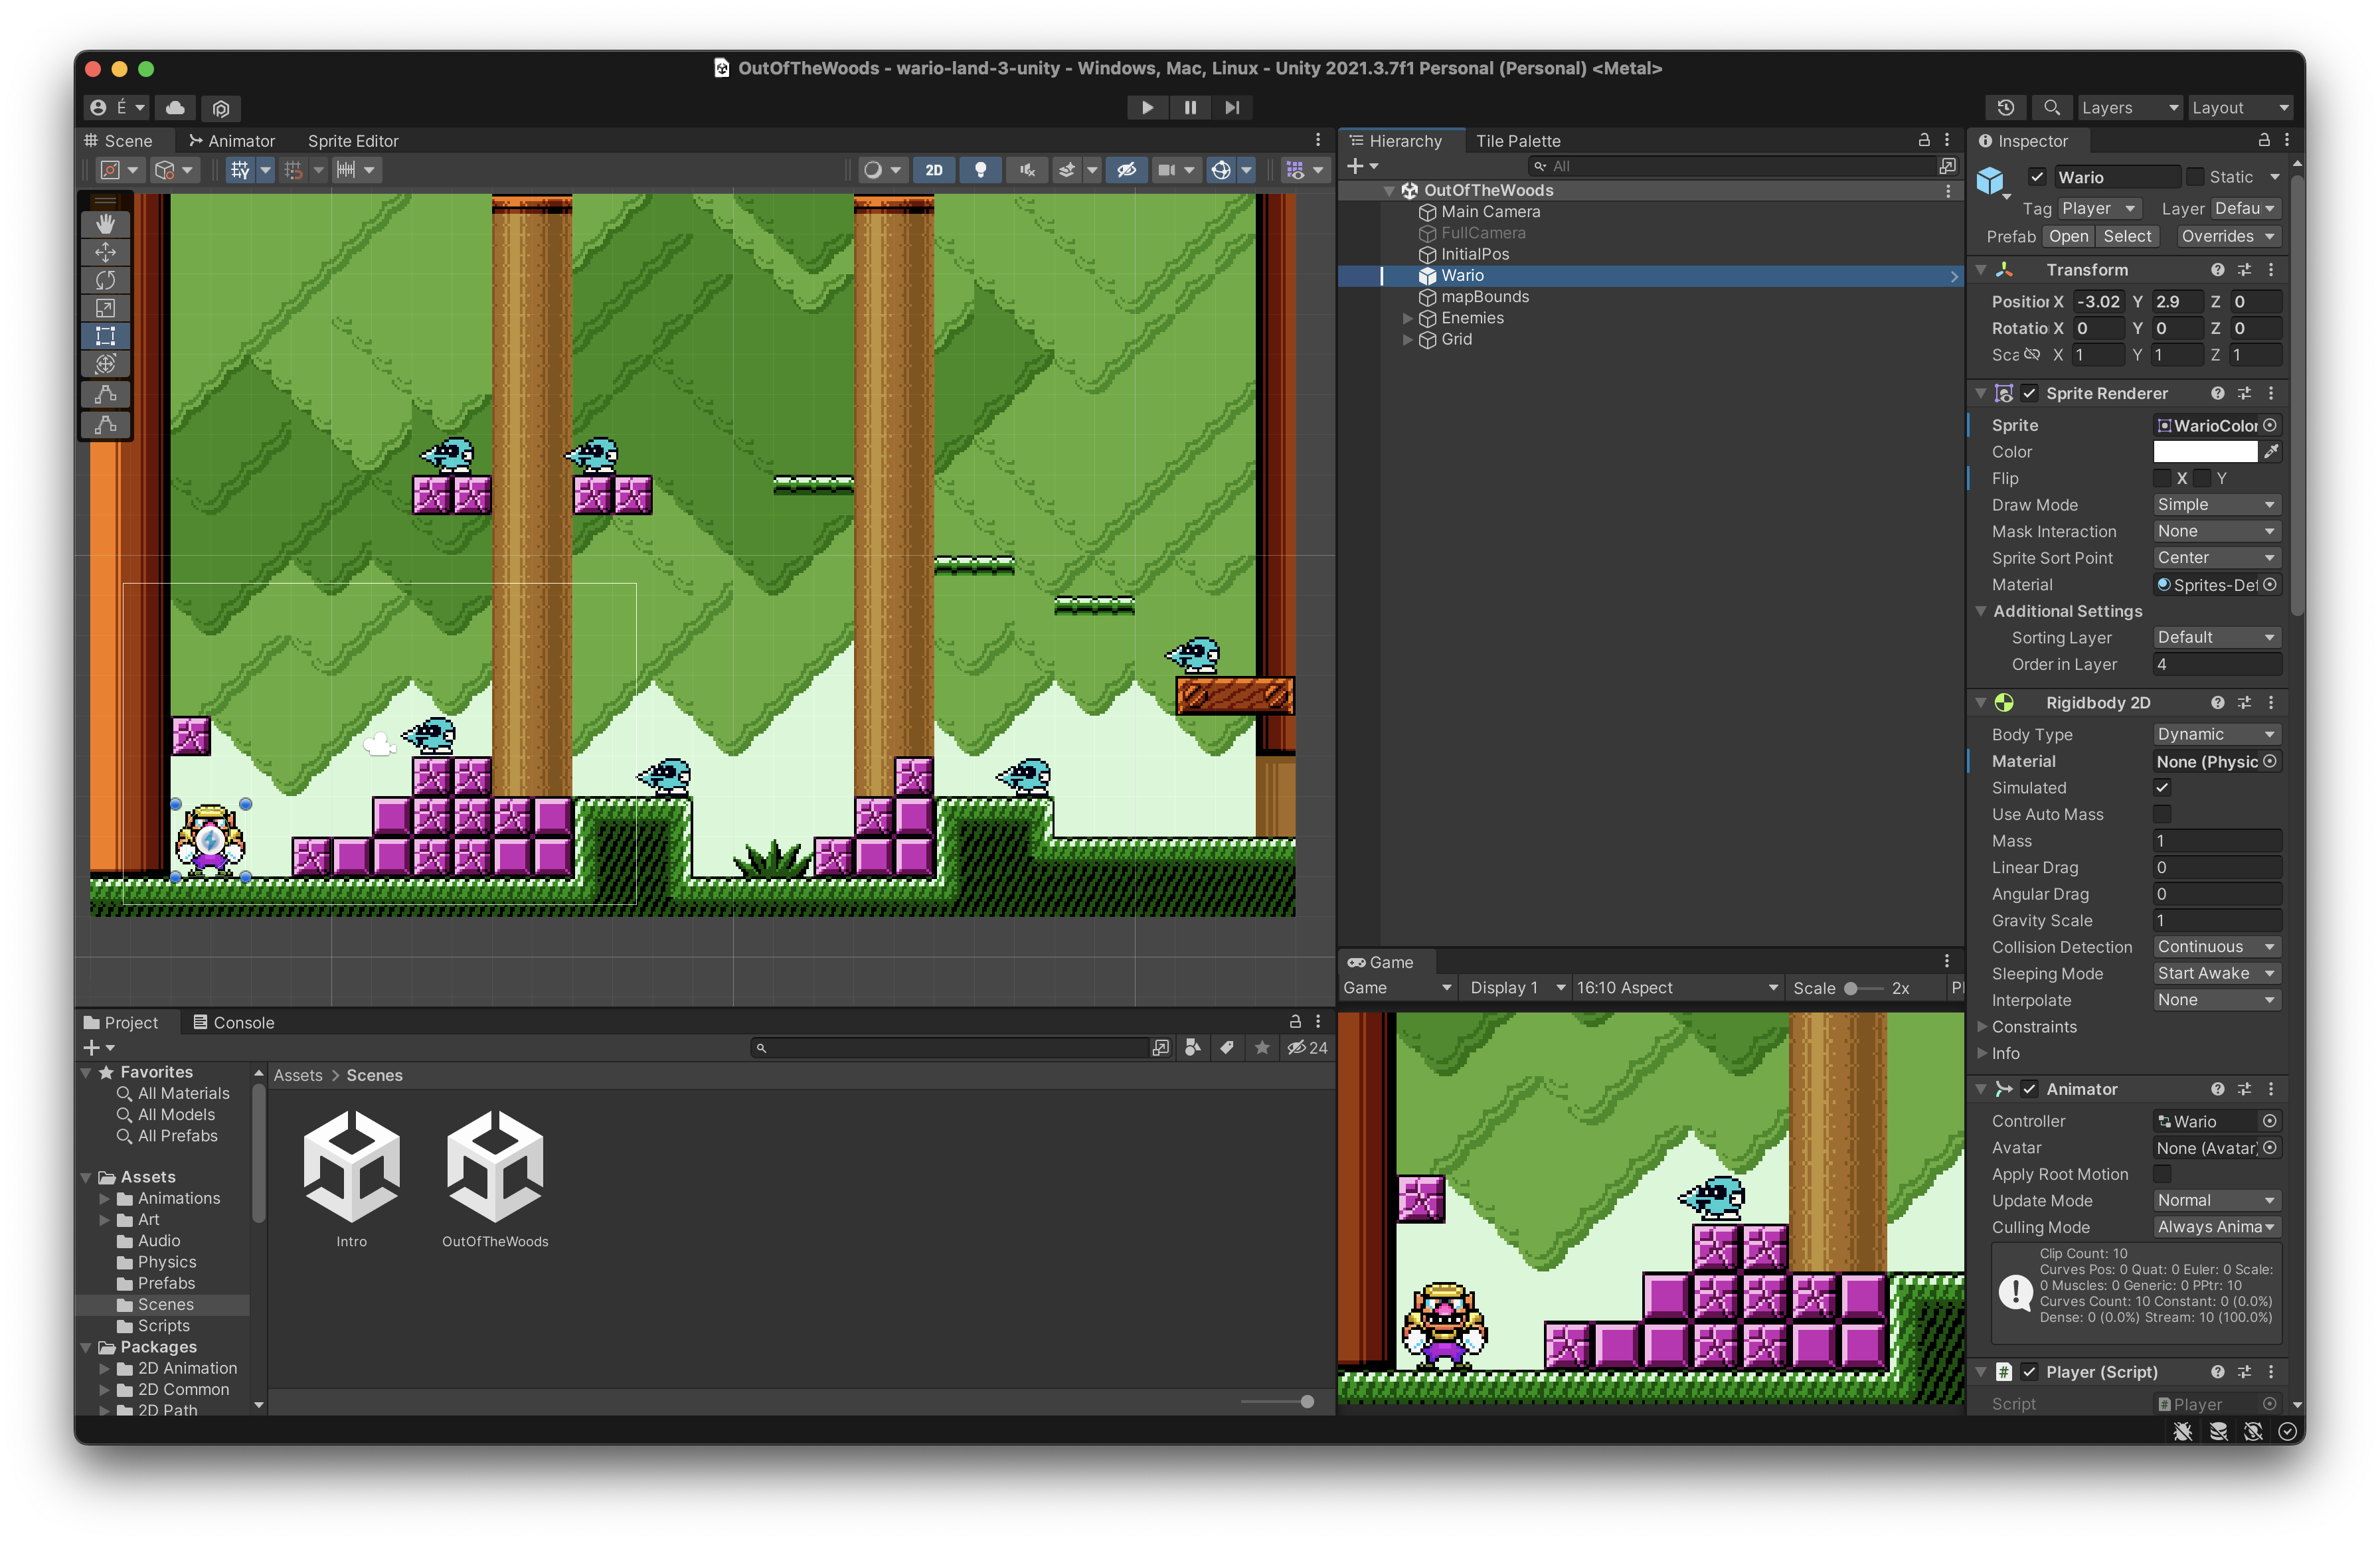Switch to the Tile Palette tab
Viewport: 2380px width, 1543px height.
coord(1519,141)
